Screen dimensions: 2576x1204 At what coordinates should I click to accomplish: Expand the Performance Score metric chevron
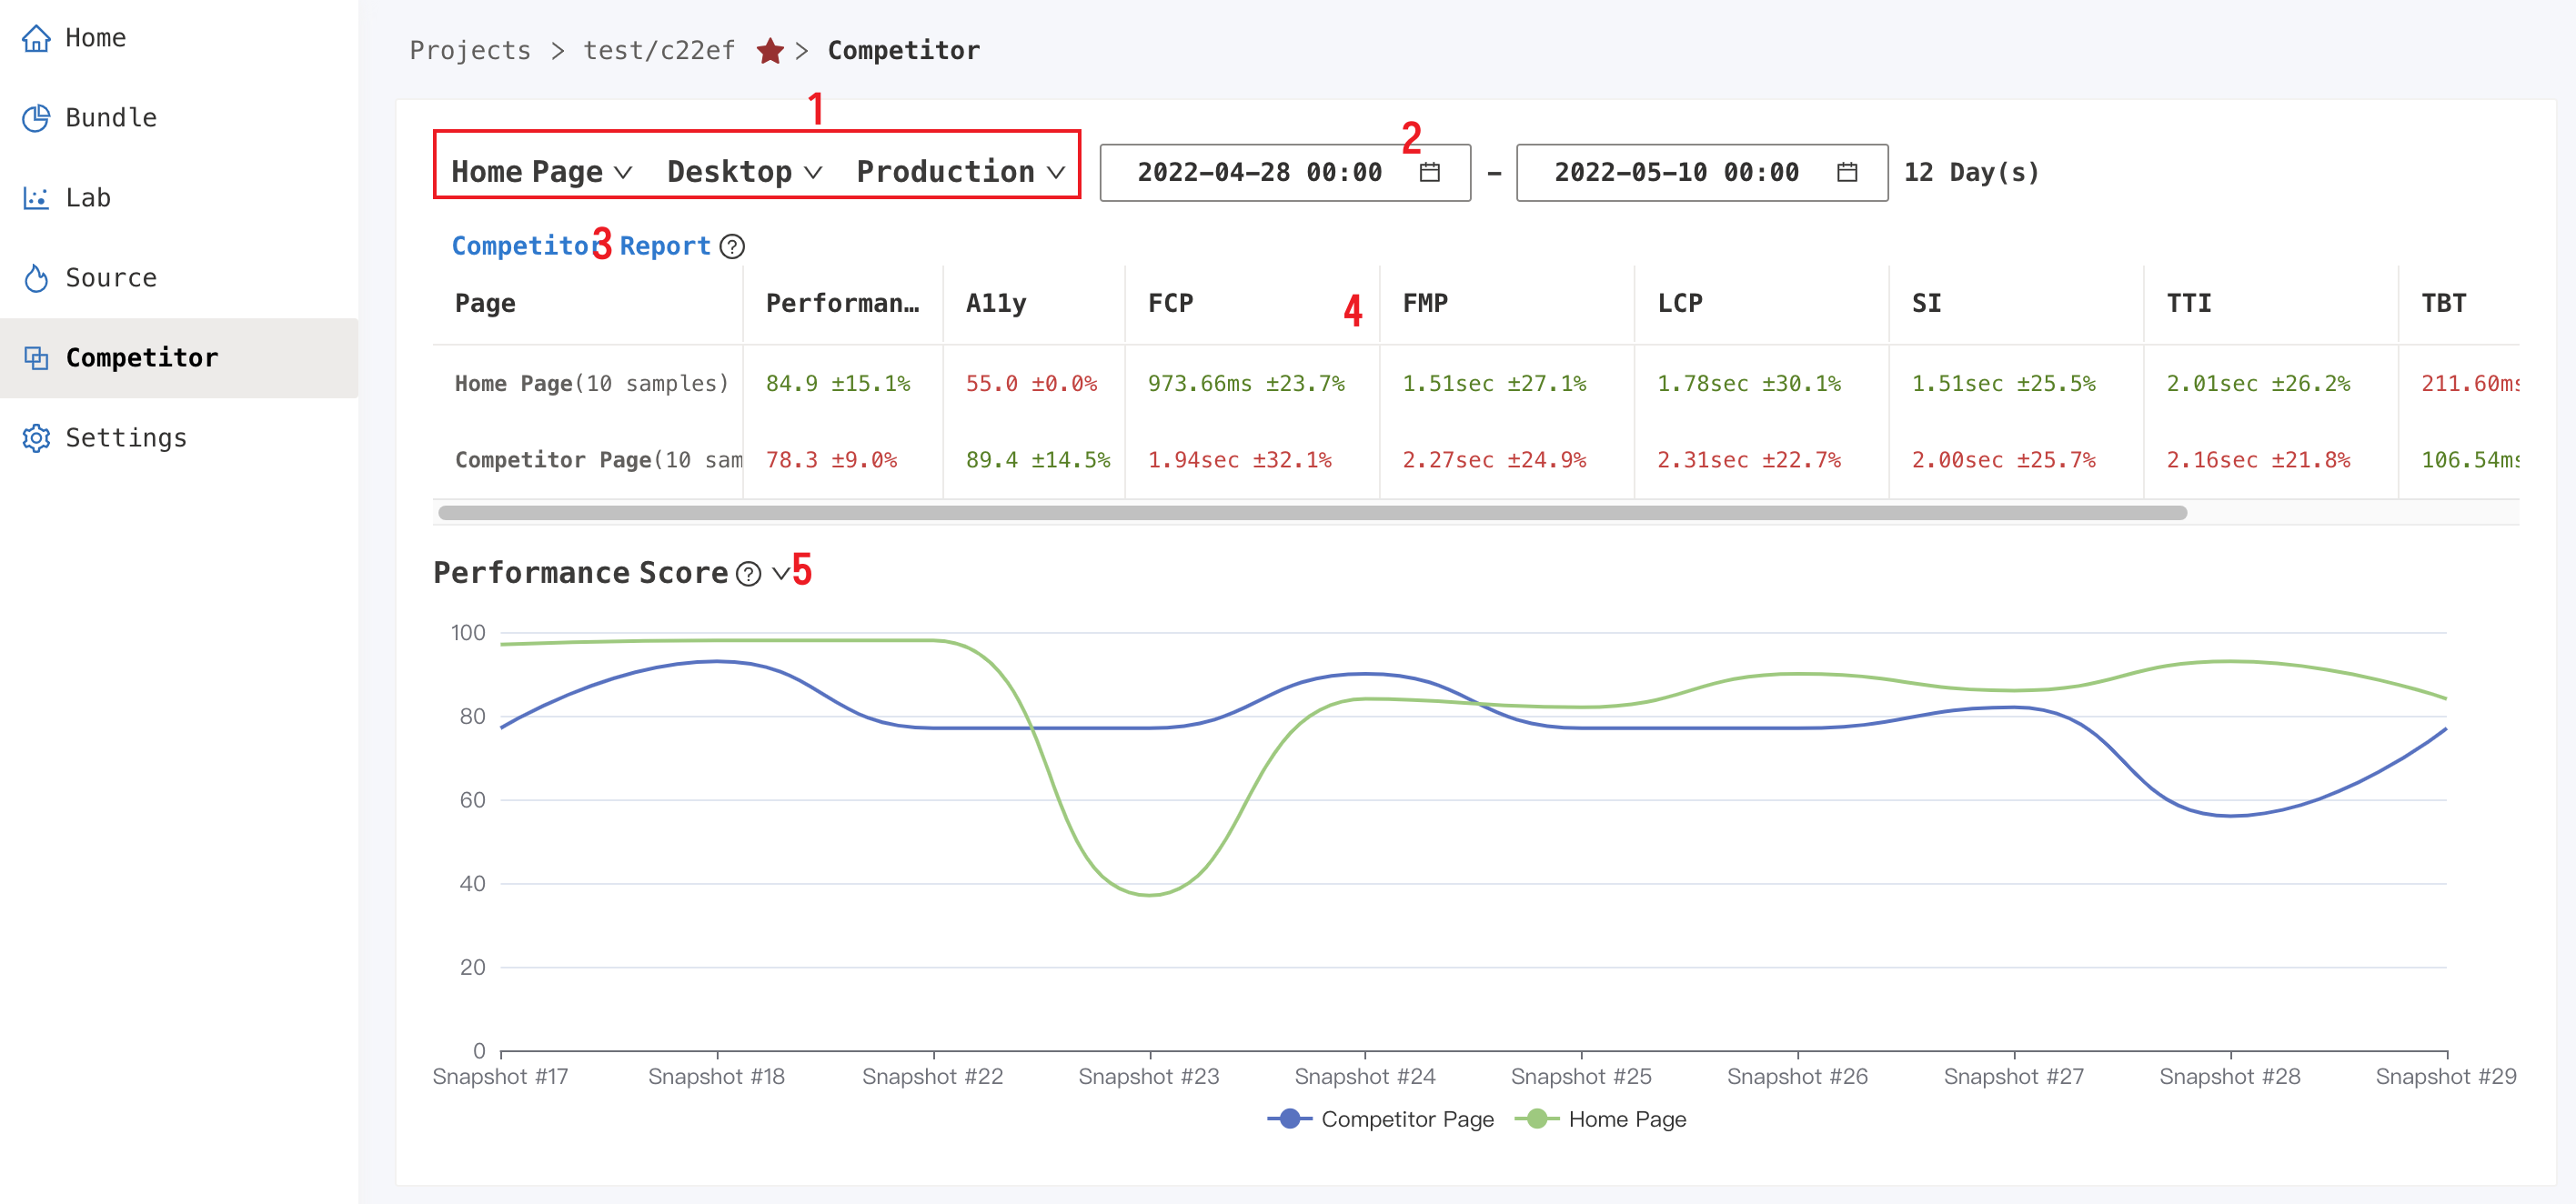[x=781, y=574]
